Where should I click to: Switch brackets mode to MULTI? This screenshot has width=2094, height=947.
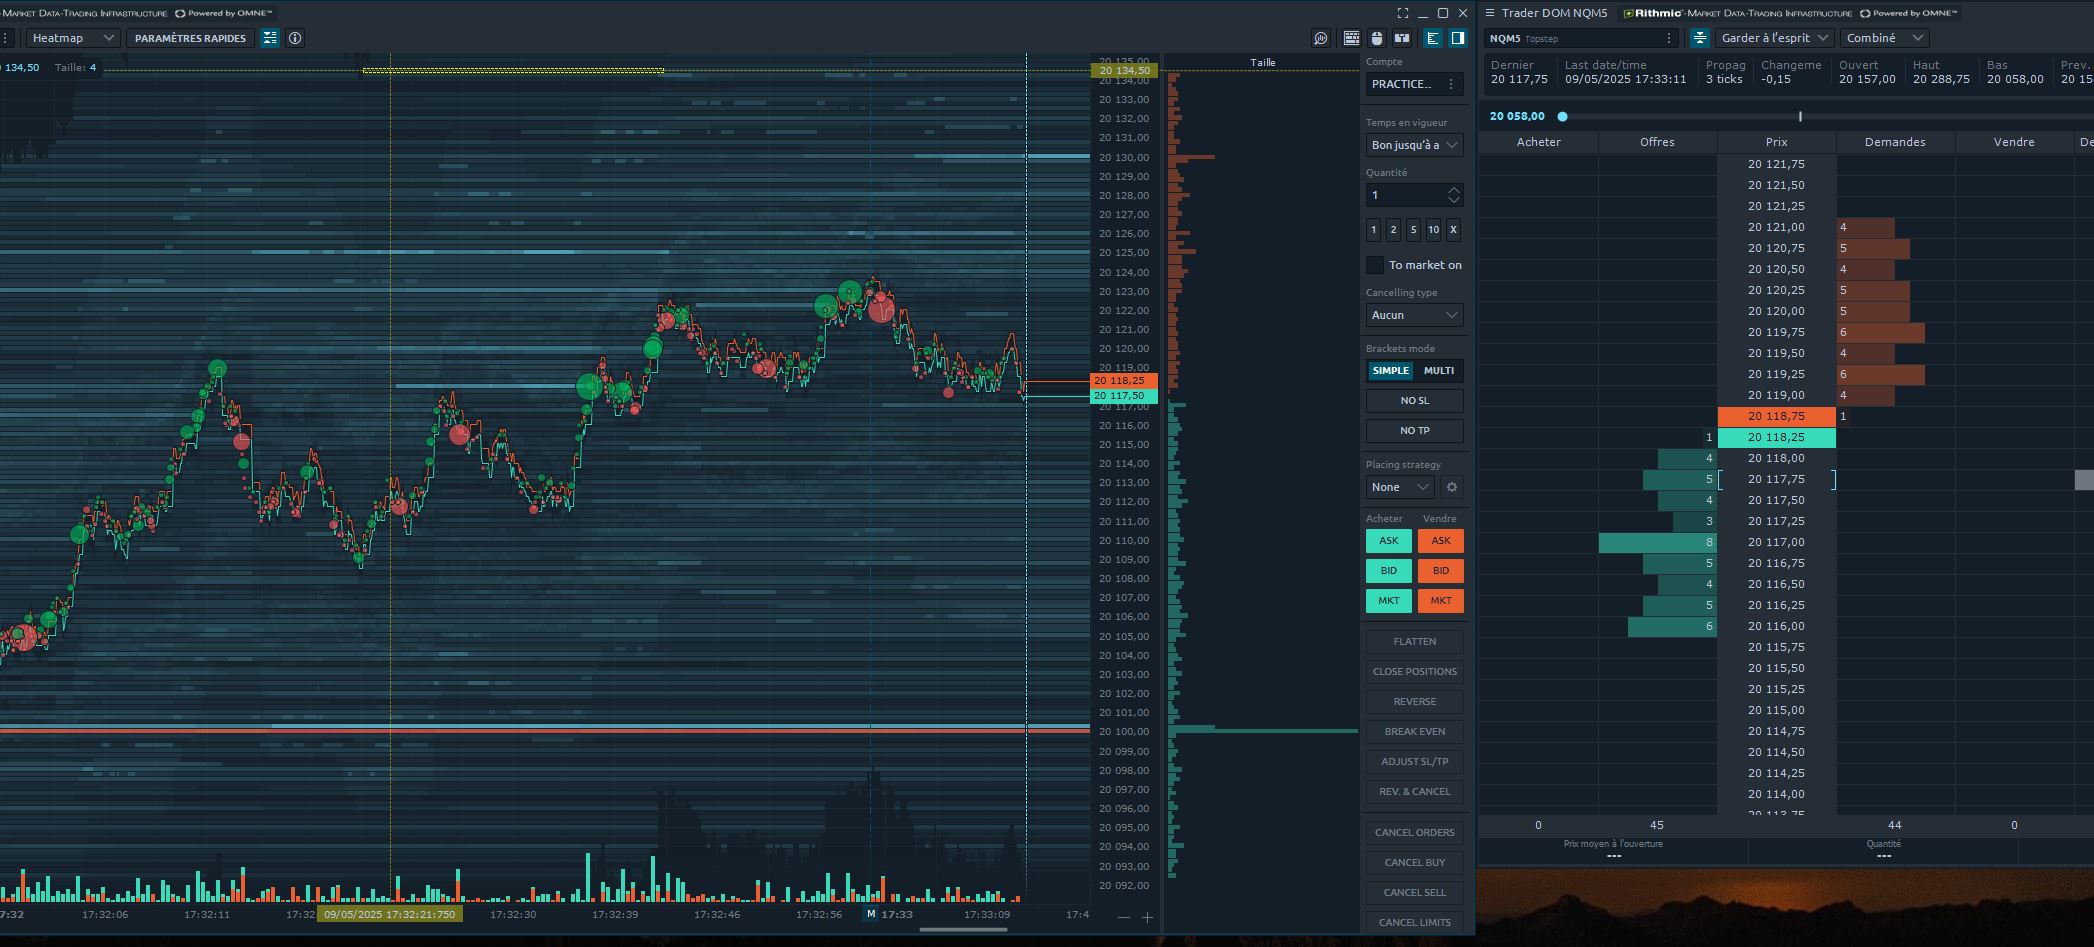click(x=1439, y=371)
